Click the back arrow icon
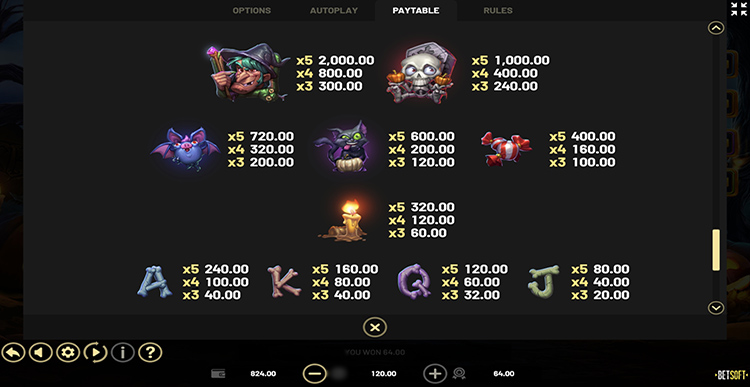The image size is (750, 387). point(13,353)
